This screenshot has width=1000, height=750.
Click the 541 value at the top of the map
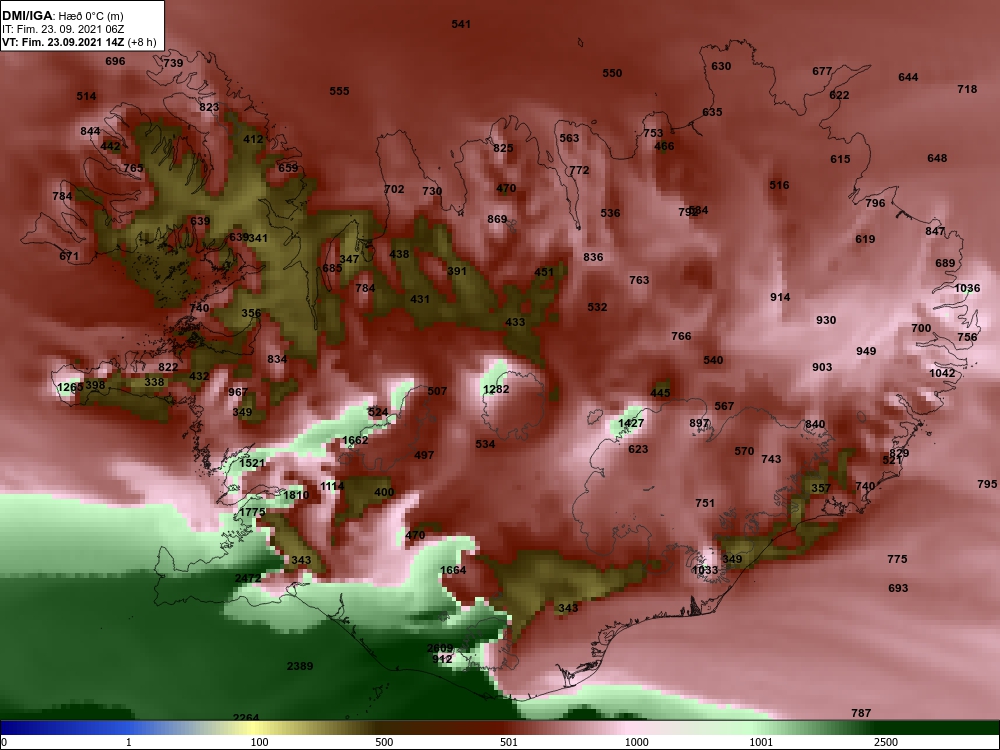click(x=461, y=24)
